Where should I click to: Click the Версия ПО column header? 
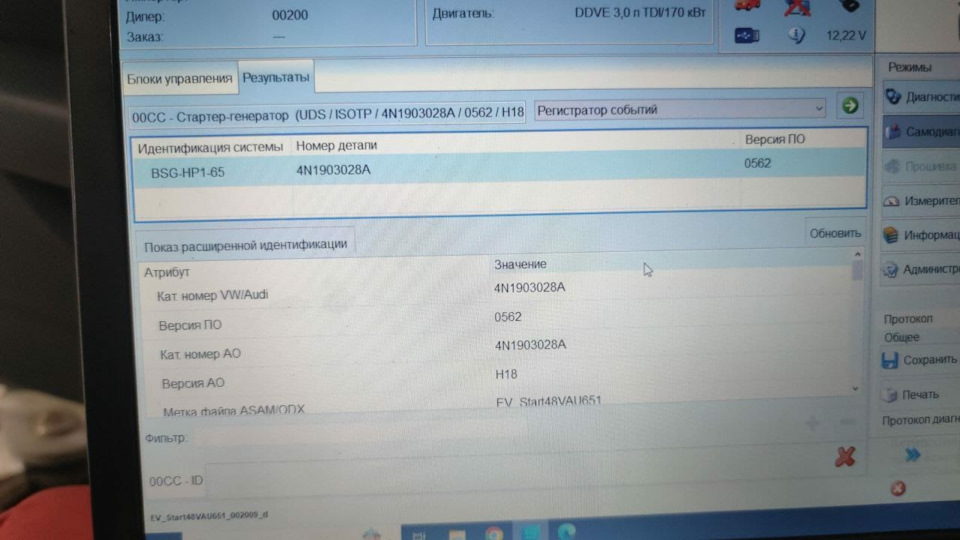tap(774, 140)
